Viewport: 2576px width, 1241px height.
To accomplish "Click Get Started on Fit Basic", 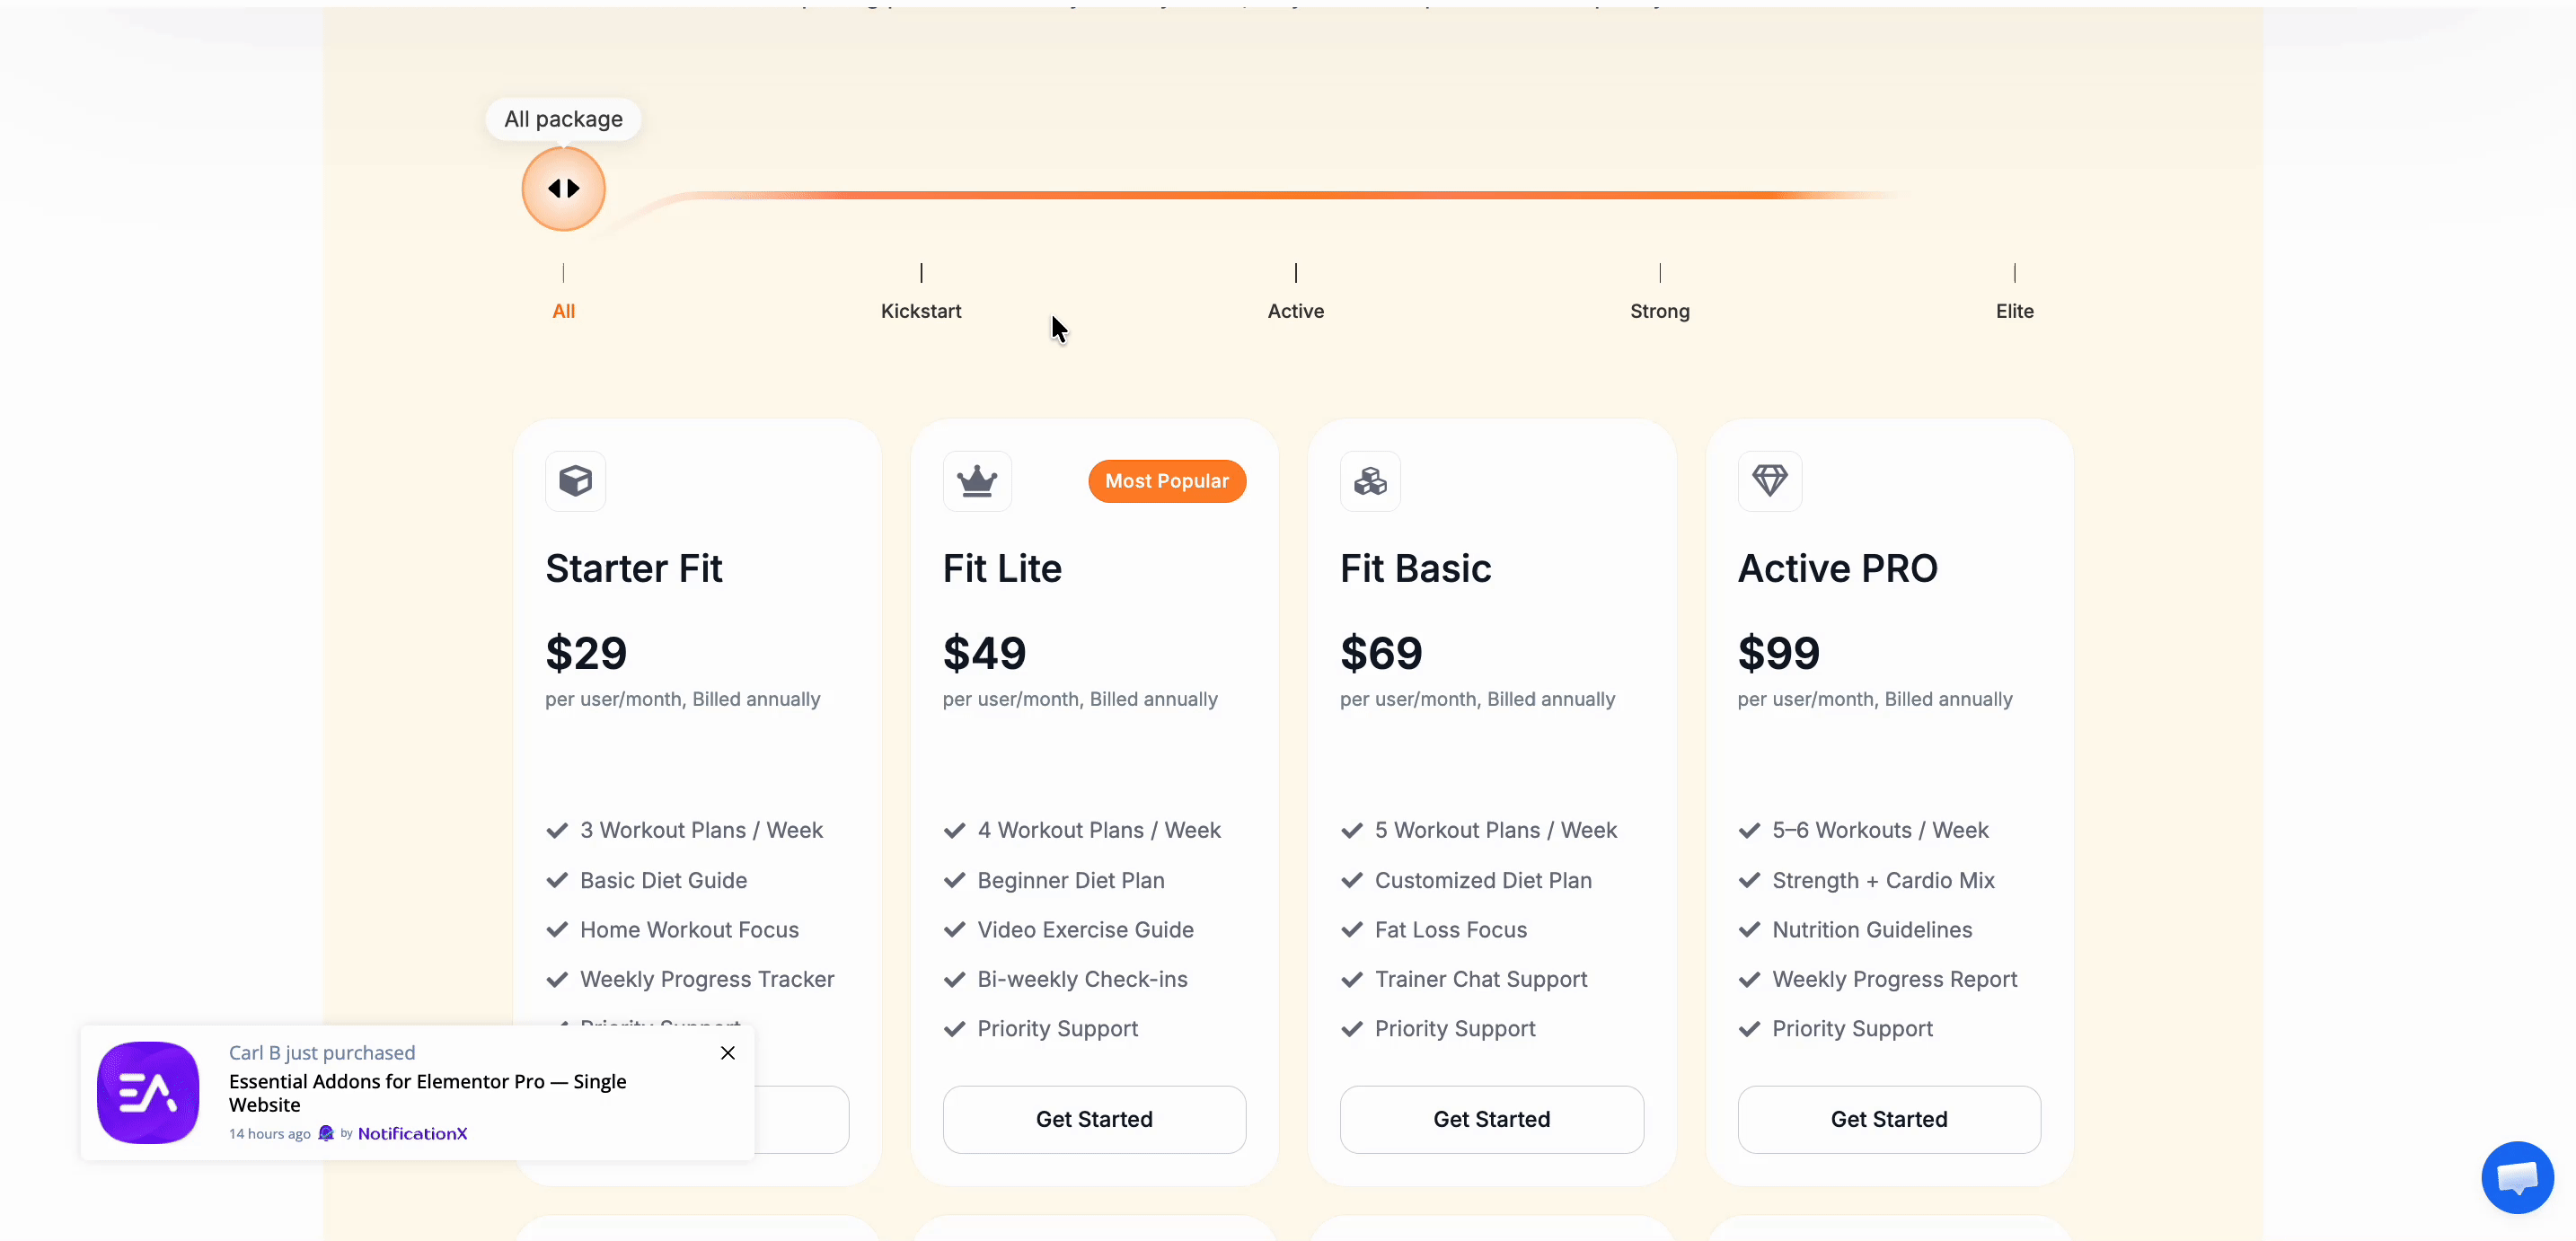I will click(1490, 1119).
